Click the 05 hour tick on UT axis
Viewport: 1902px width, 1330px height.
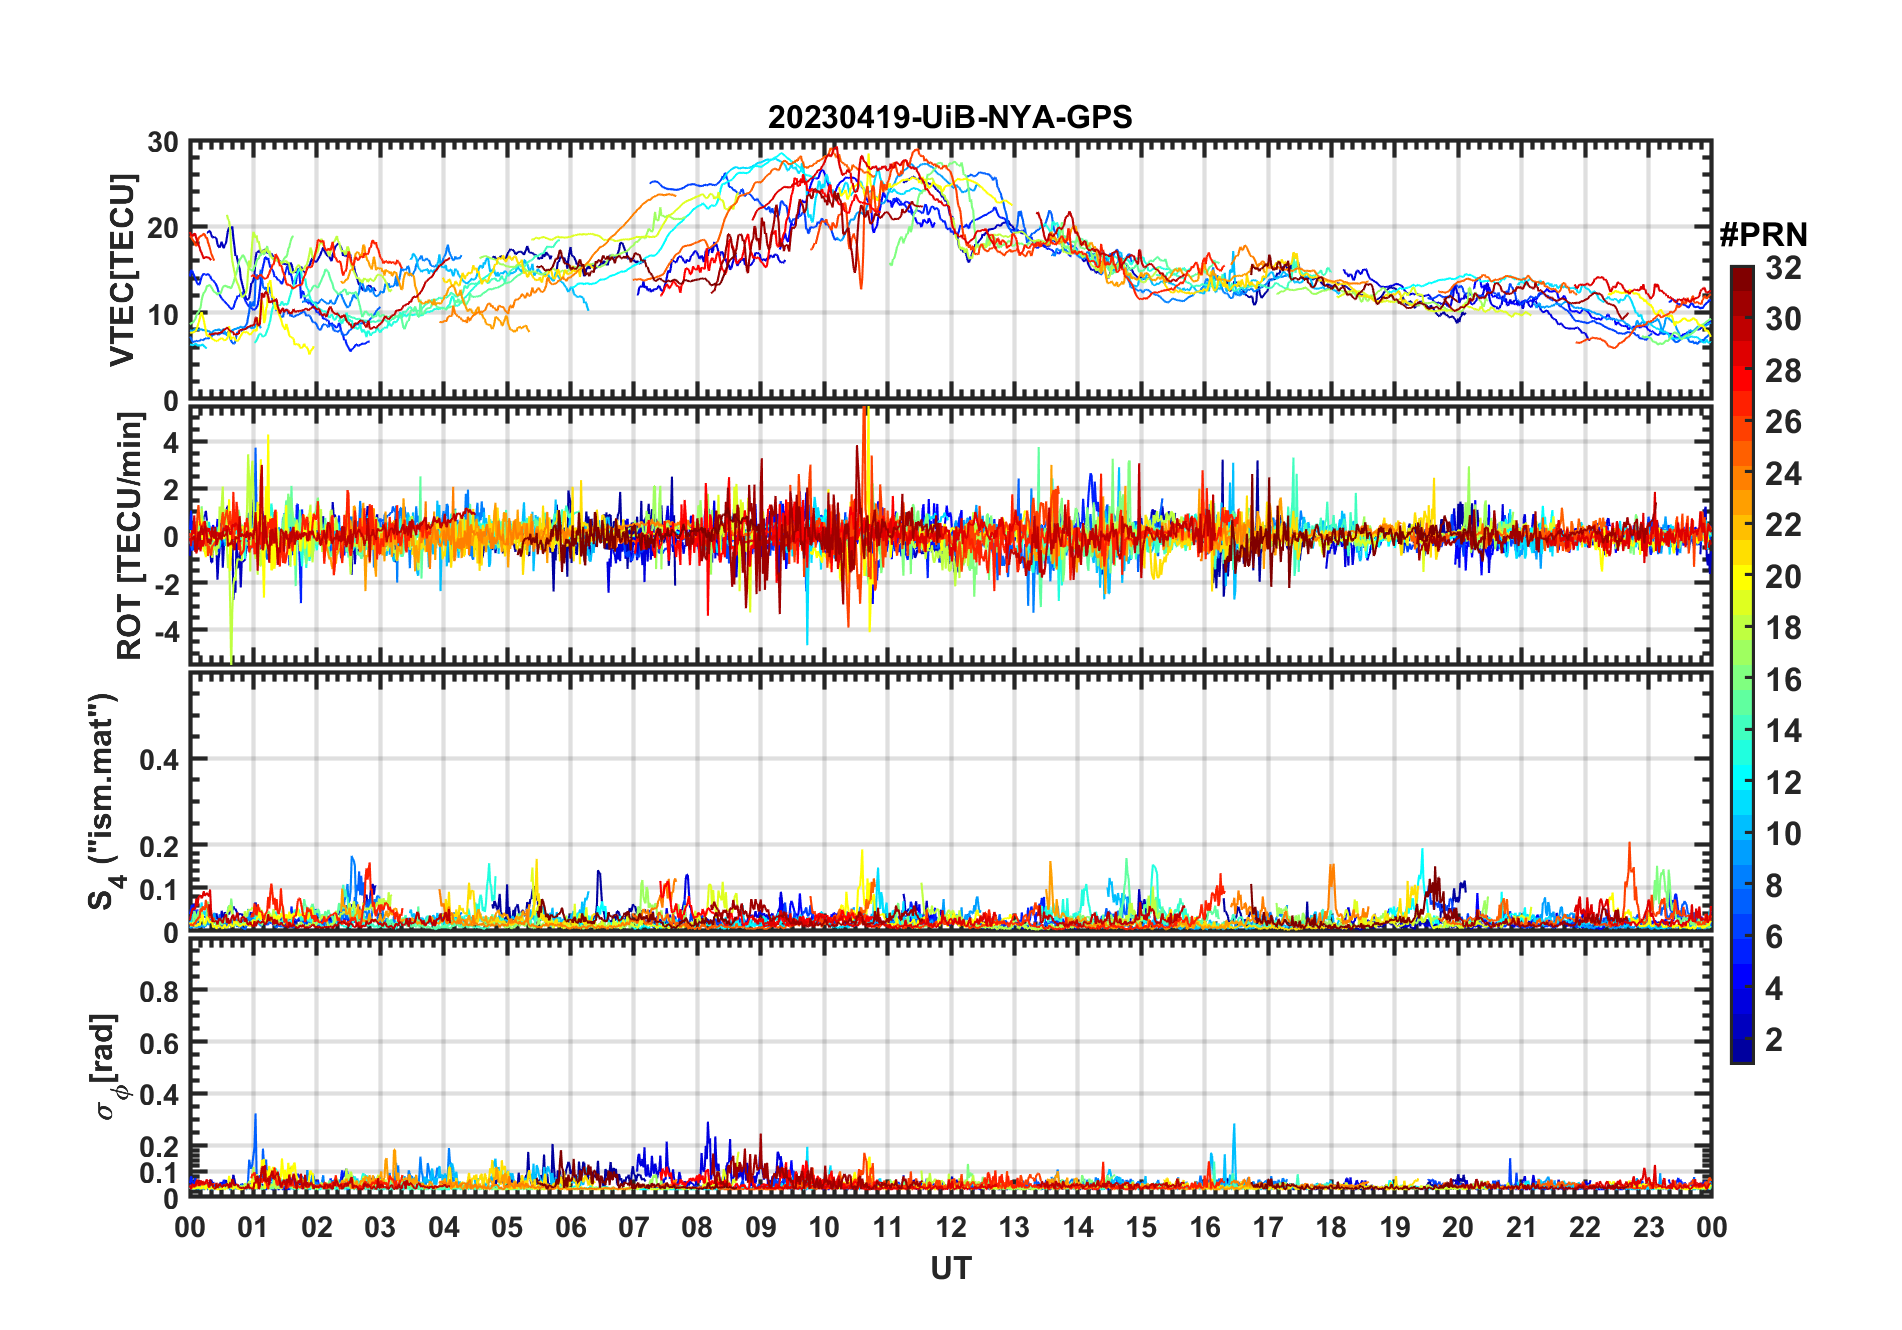[507, 1228]
